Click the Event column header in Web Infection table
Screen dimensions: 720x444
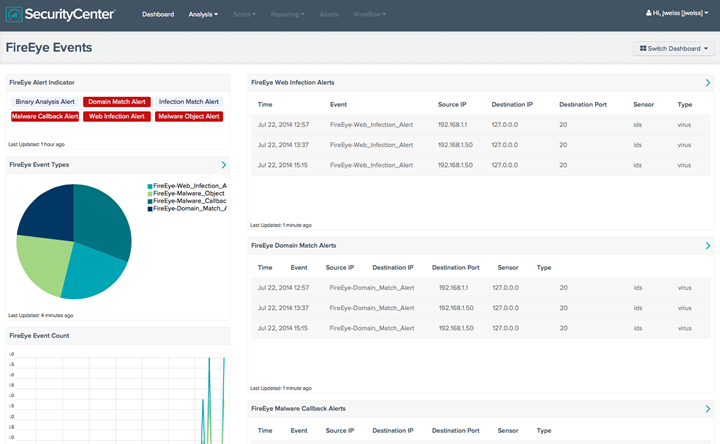click(338, 105)
